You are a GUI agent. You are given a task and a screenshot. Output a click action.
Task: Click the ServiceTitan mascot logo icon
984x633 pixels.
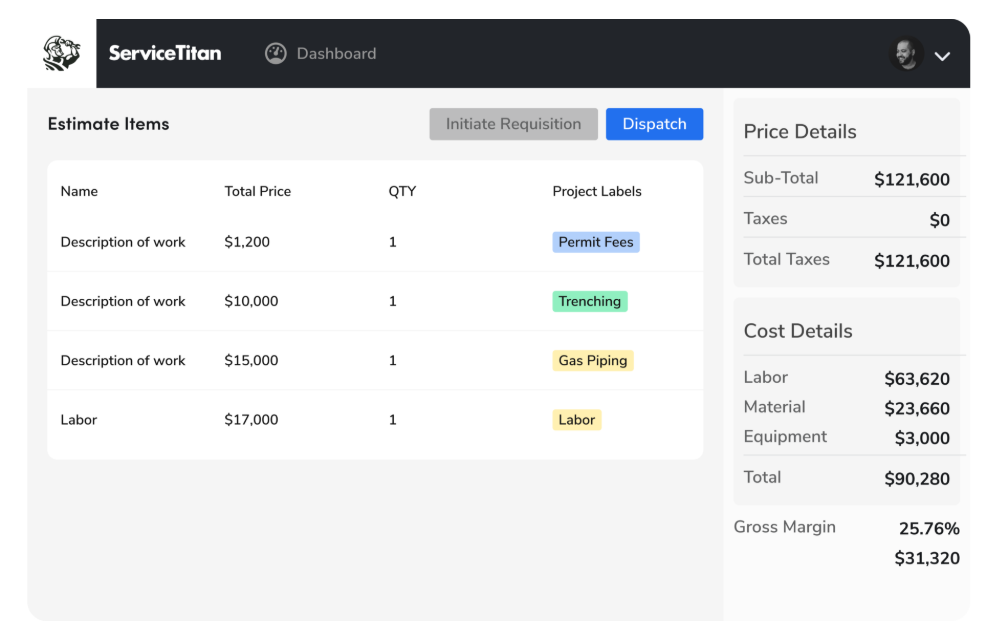coord(60,53)
